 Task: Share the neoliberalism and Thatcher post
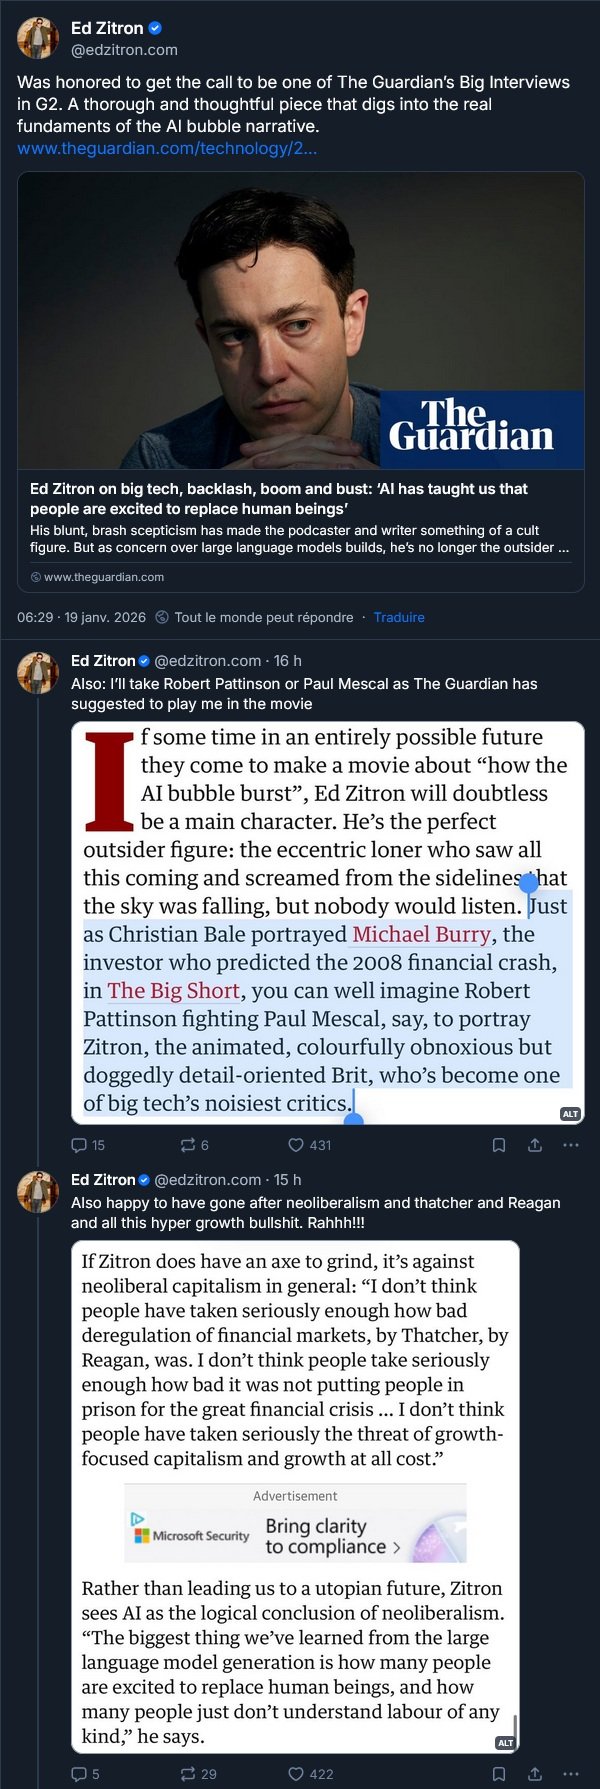(535, 1774)
